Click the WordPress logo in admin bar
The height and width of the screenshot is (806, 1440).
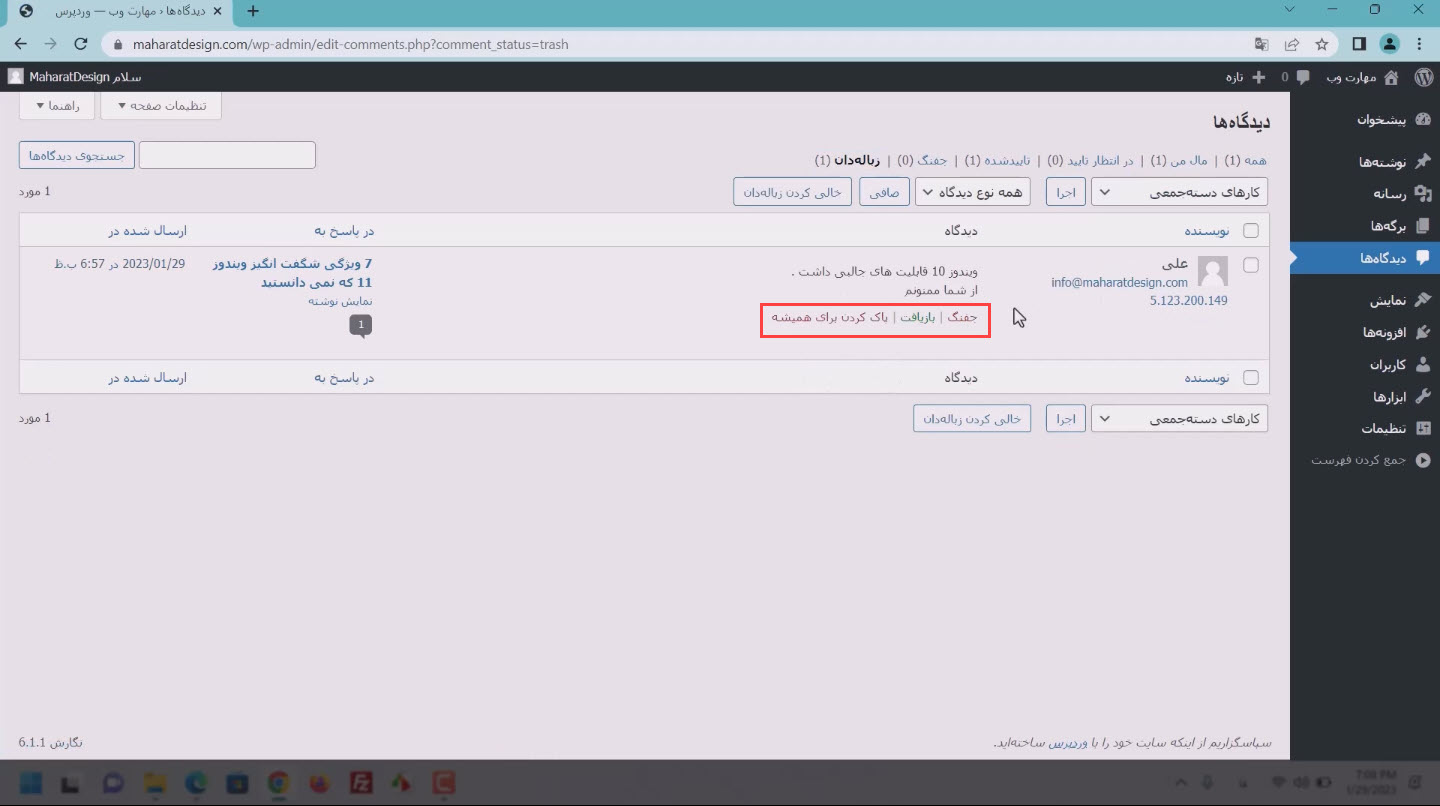tap(1423, 77)
